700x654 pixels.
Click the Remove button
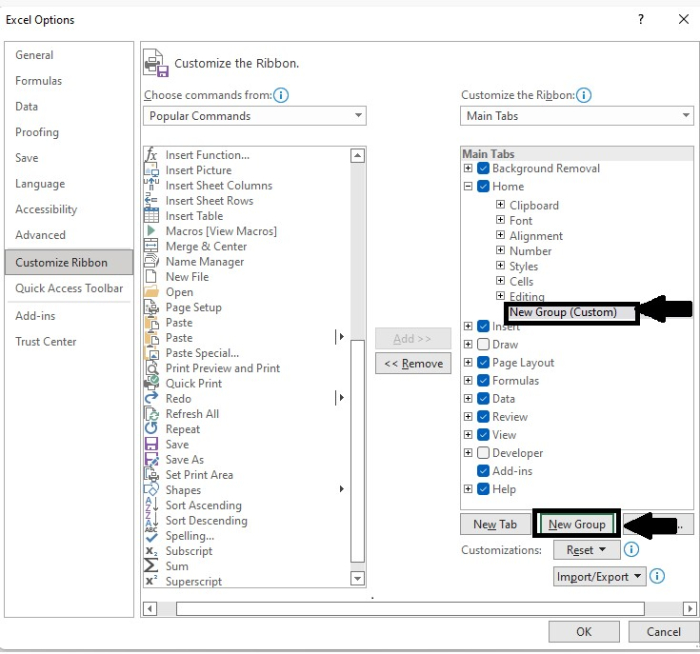coord(413,363)
